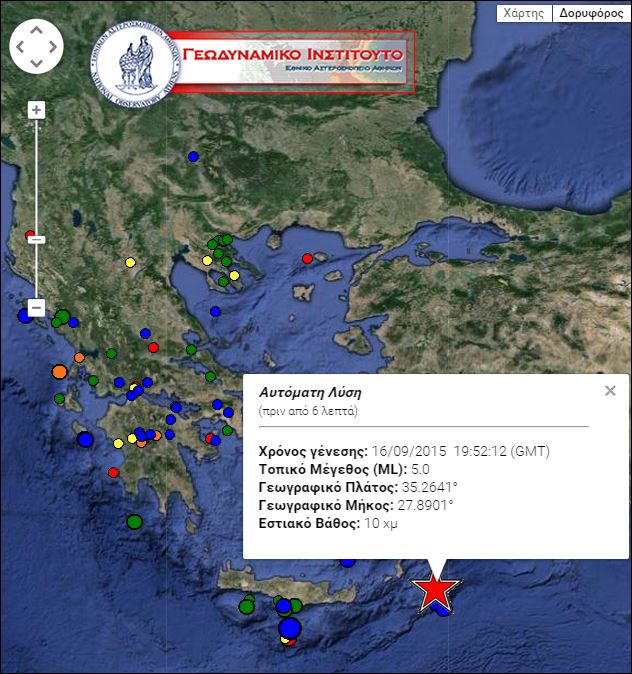This screenshot has width=632, height=674.
Task: Select the blue dot in the north Aegean sea
Action: [x=215, y=311]
